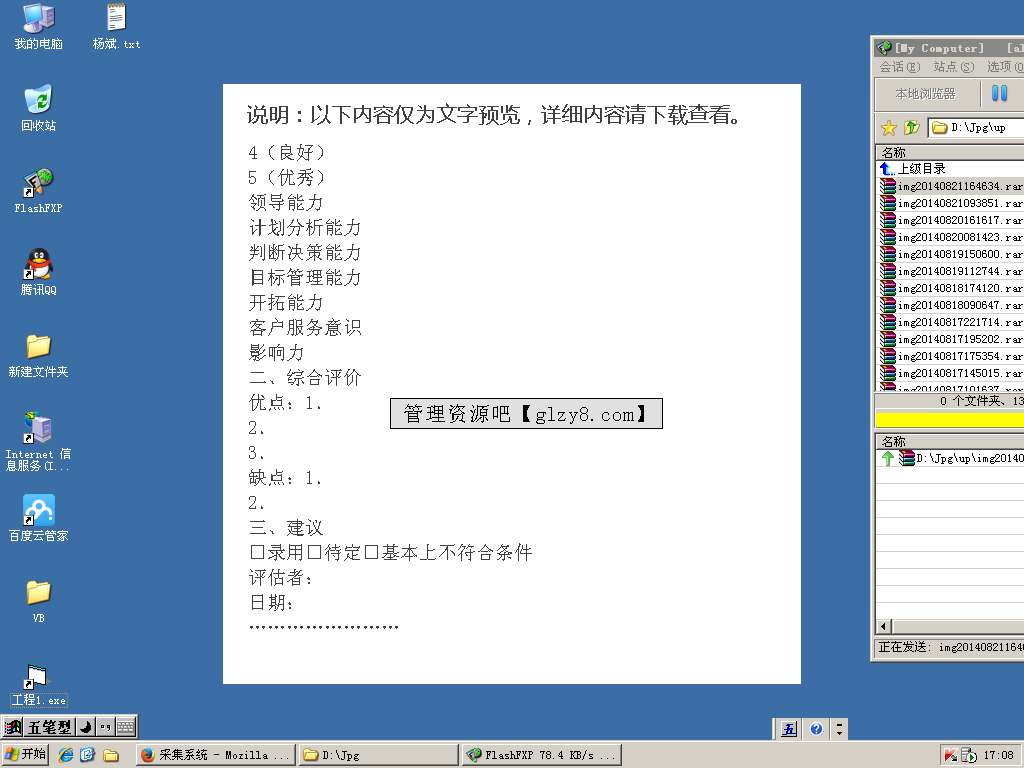This screenshot has width=1024, height=768.
Task: Open the 会话 menu in FlashFXP
Action: [x=900, y=67]
